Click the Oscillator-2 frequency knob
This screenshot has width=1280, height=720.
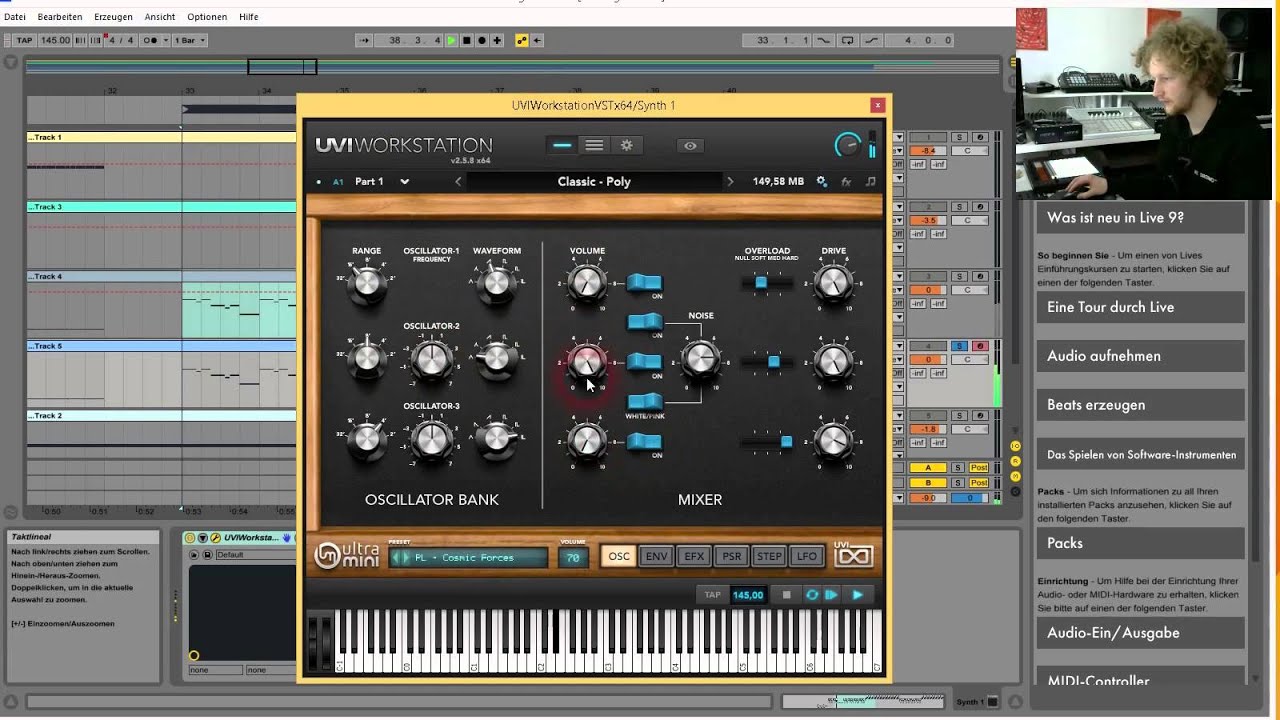[432, 360]
